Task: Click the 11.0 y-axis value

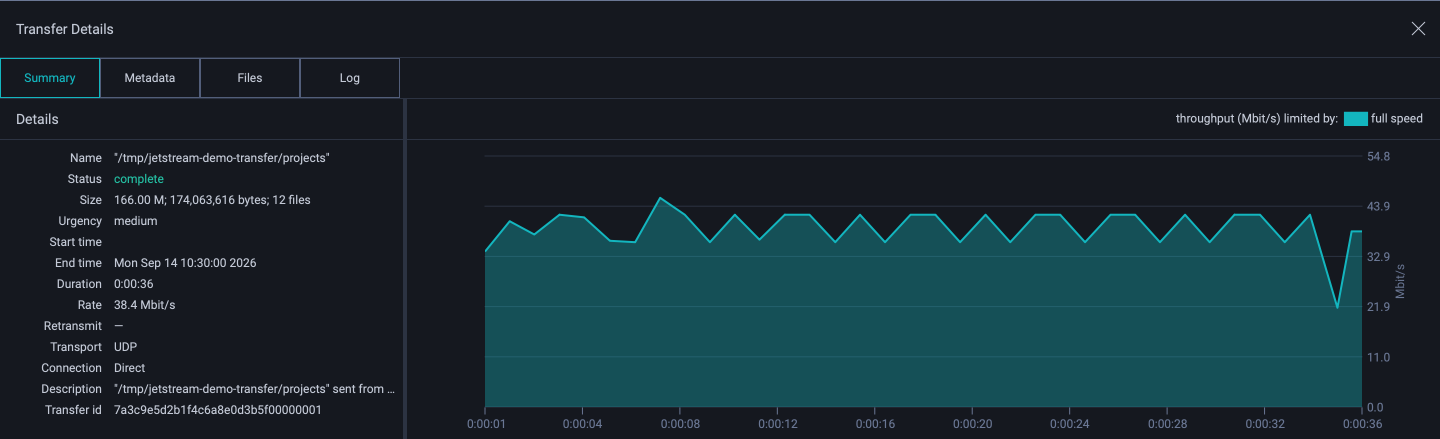Action: click(x=1379, y=357)
